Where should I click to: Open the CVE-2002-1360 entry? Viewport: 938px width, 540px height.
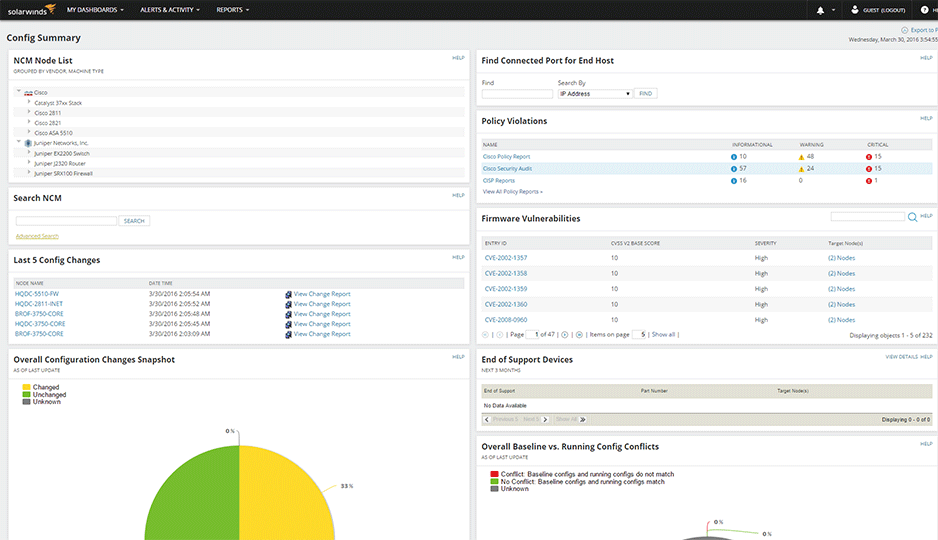505,304
